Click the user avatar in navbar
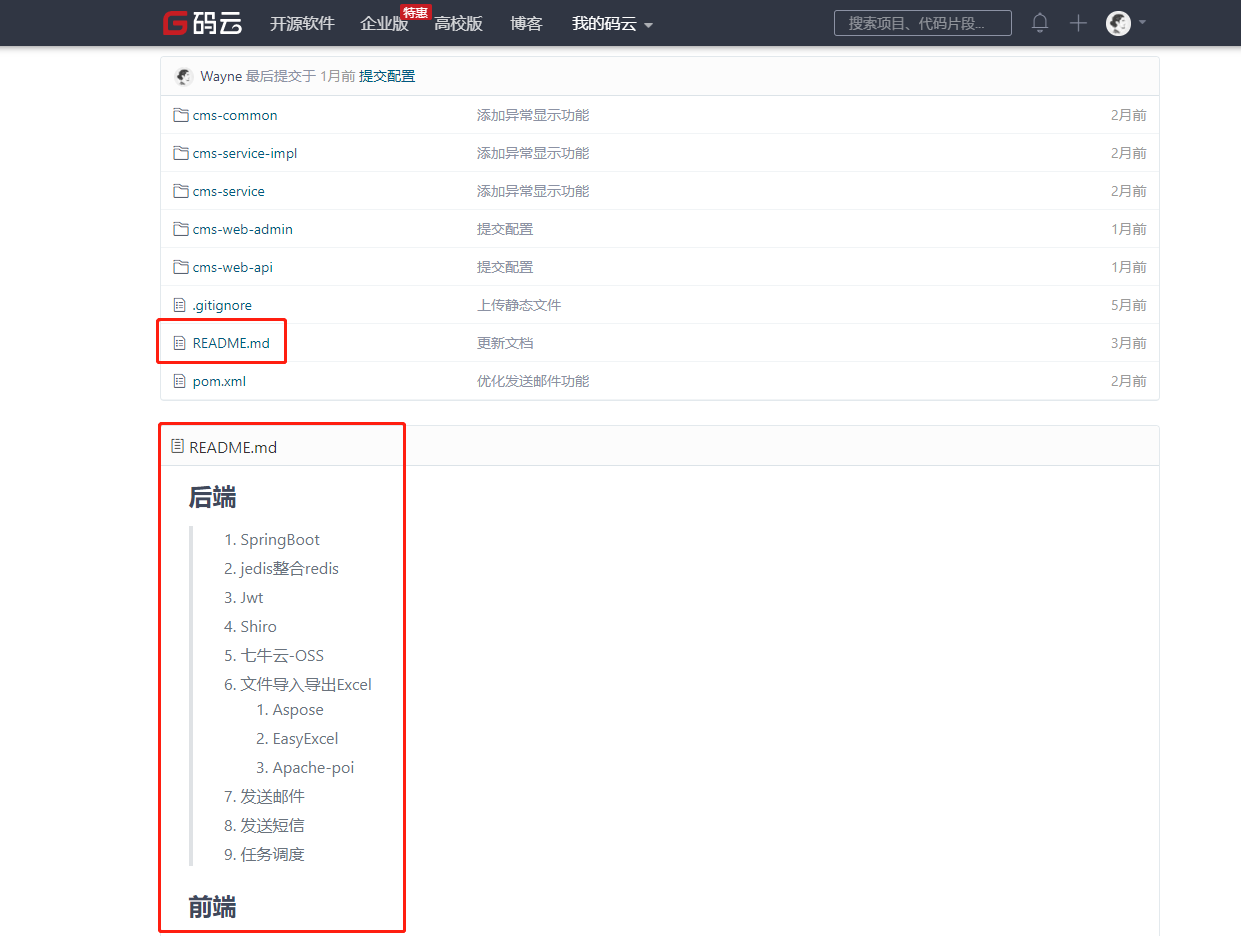 point(1118,23)
